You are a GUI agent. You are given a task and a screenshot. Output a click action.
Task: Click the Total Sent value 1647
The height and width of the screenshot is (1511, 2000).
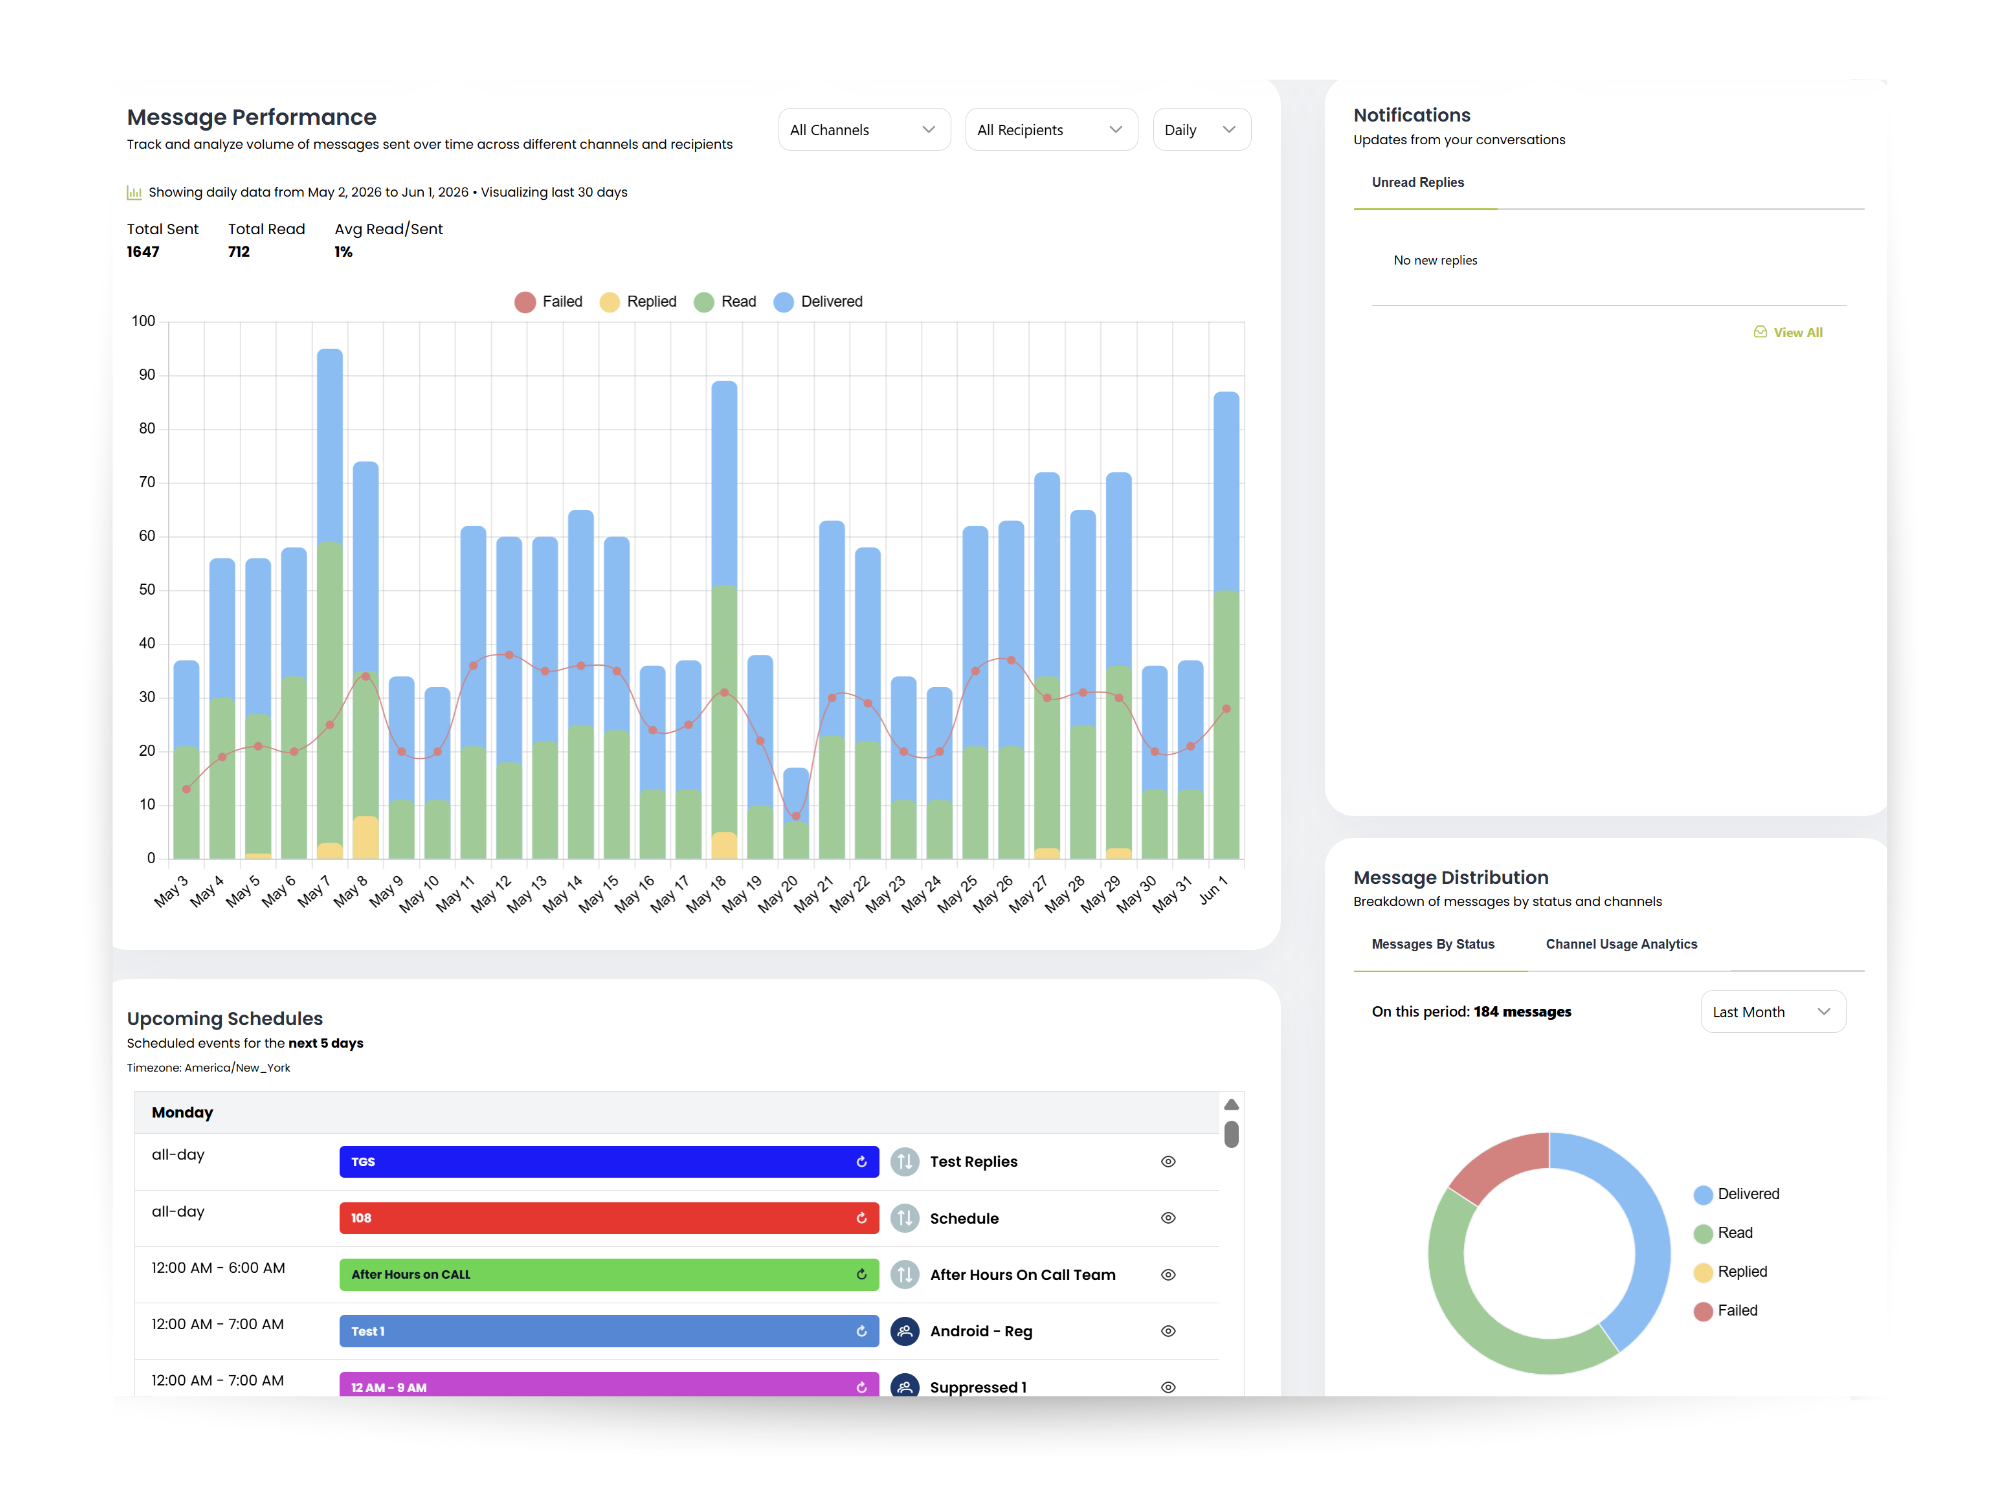tap(143, 252)
